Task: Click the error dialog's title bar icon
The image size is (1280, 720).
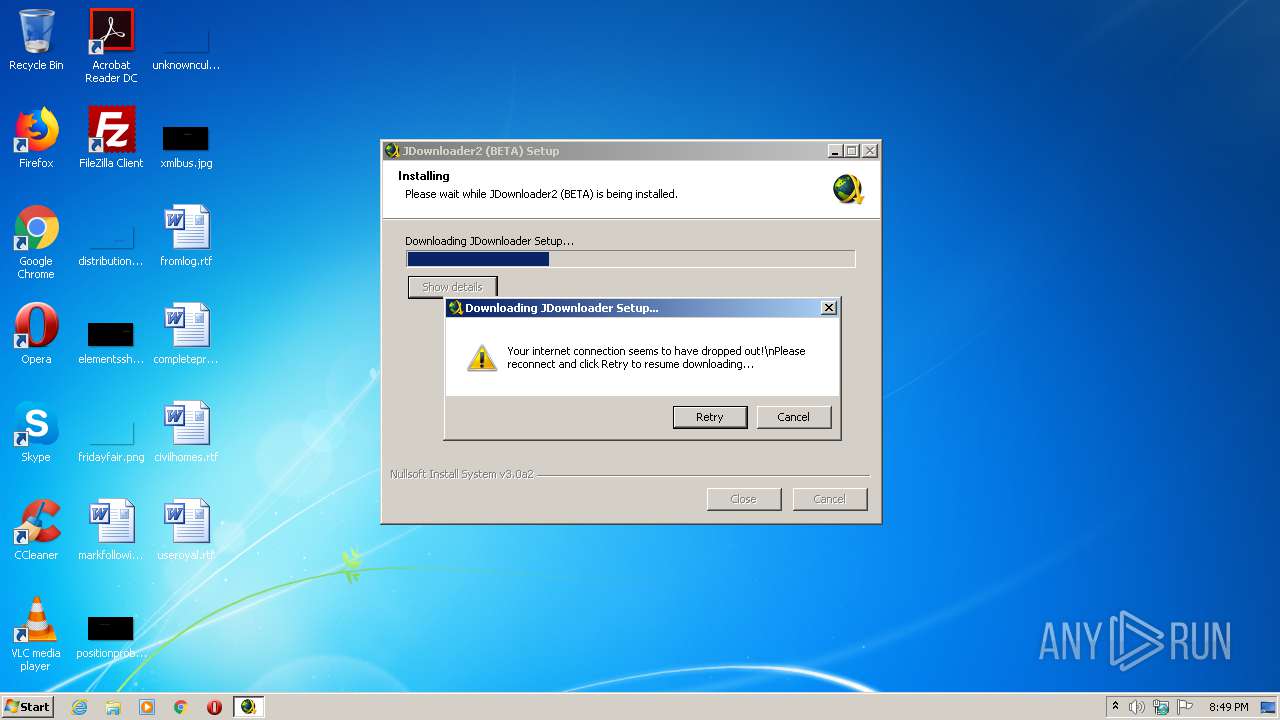Action: (455, 308)
